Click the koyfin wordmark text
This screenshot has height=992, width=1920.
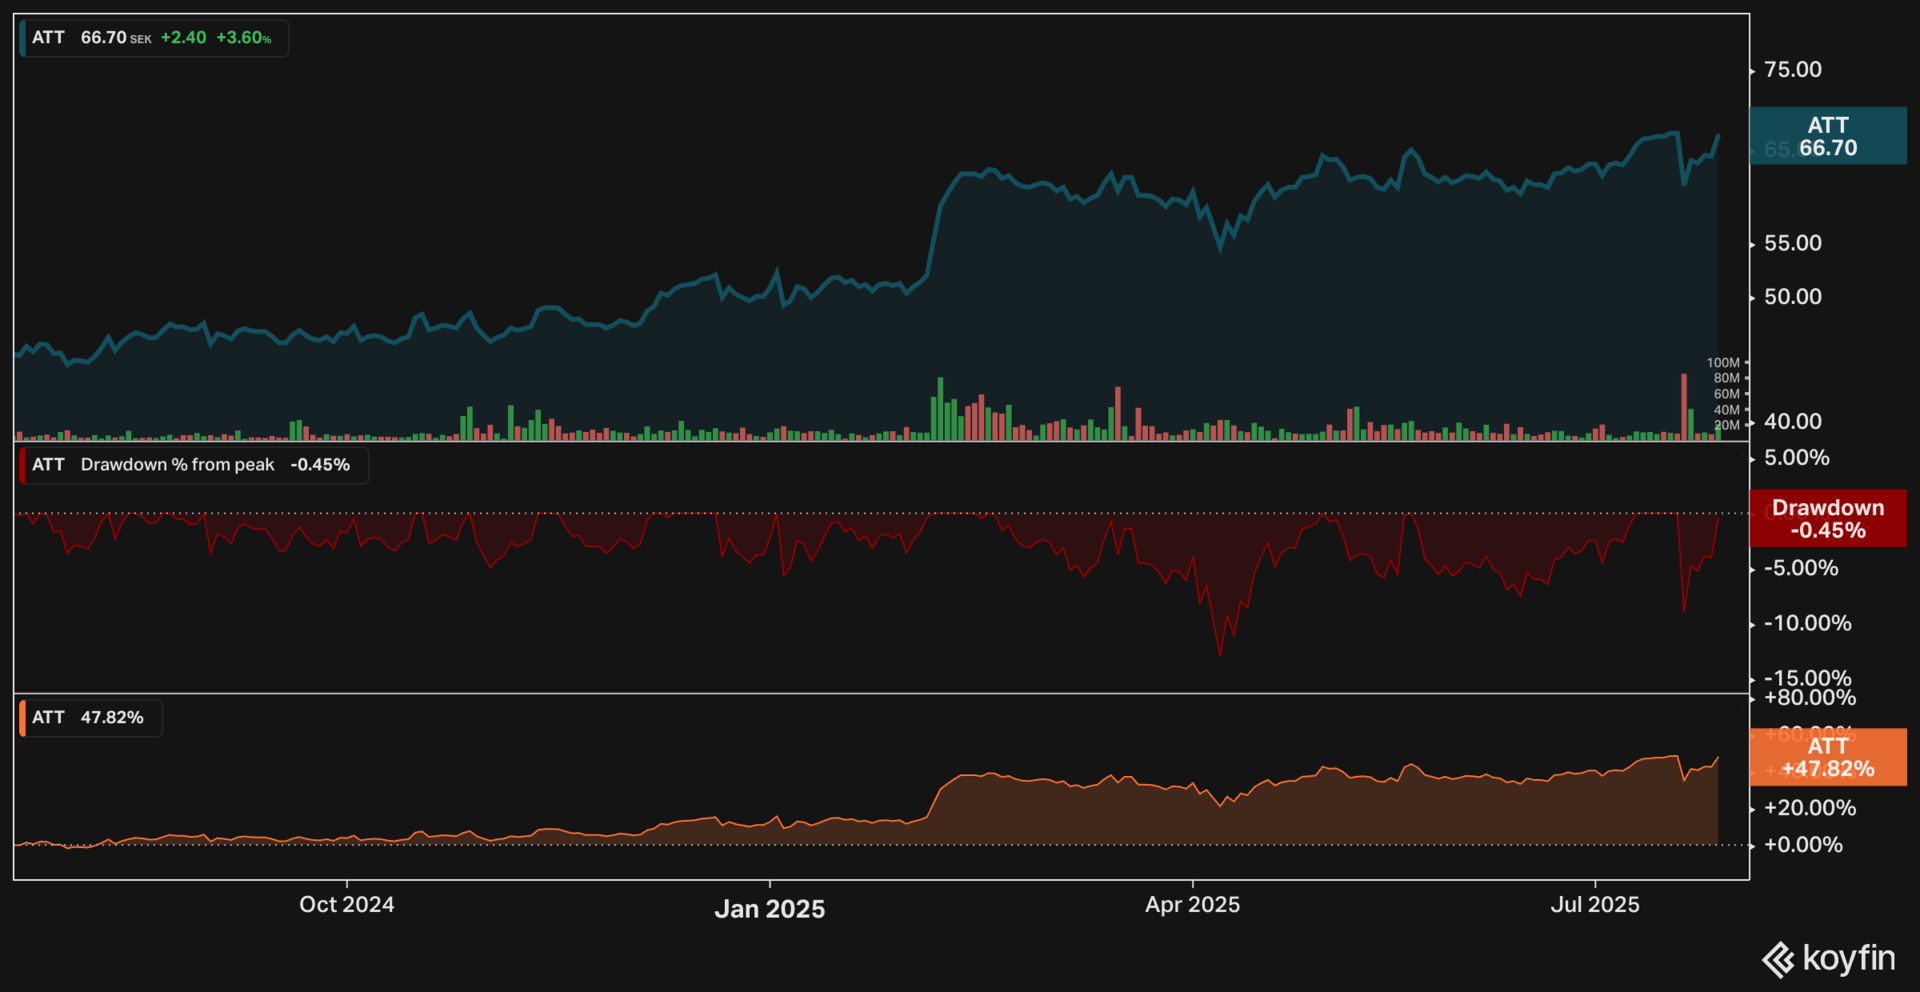pos(1849,959)
